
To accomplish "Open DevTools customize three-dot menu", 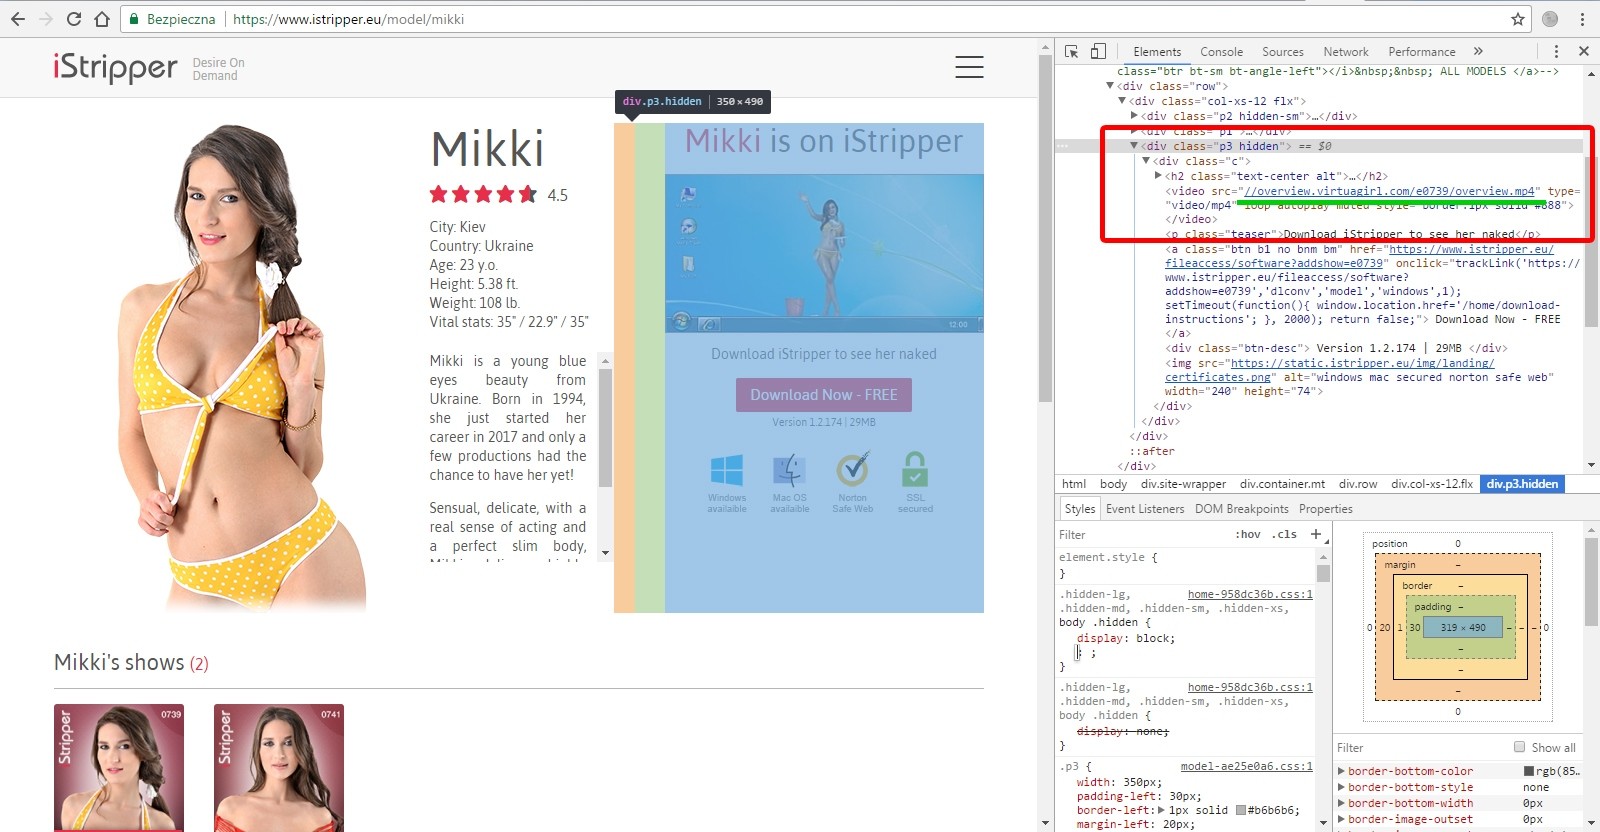I will pos(1556,51).
